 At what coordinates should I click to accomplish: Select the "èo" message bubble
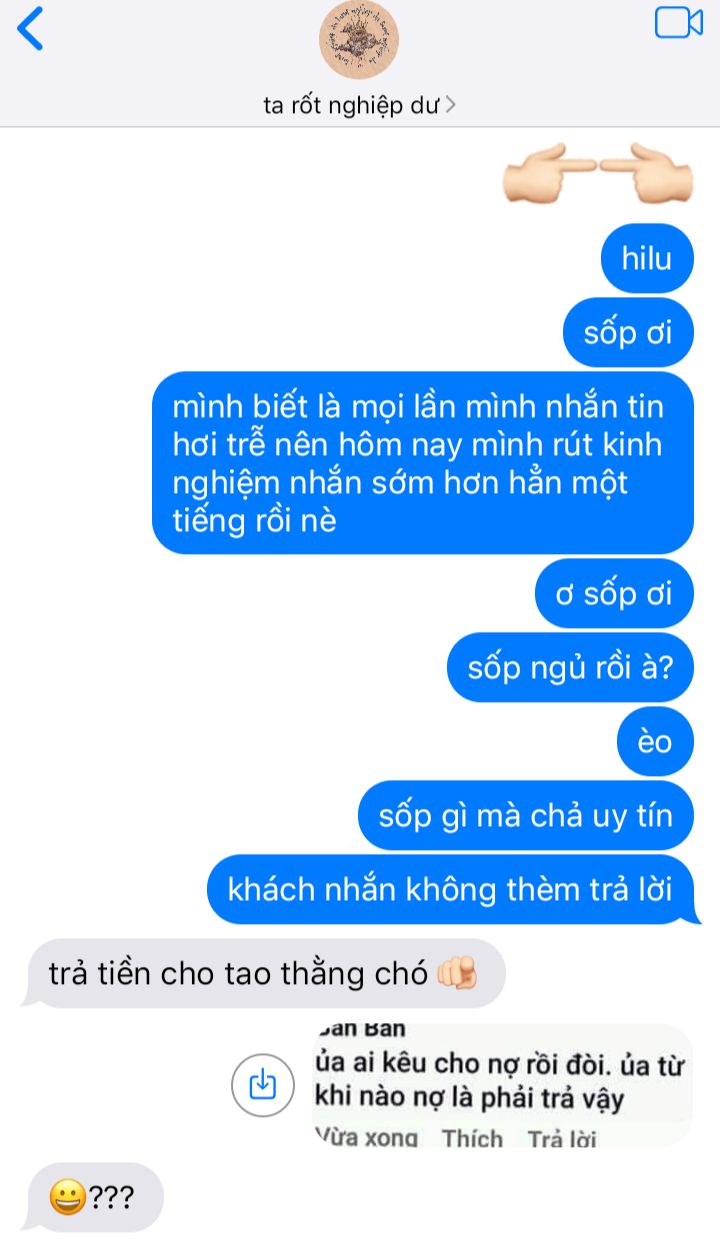656,741
